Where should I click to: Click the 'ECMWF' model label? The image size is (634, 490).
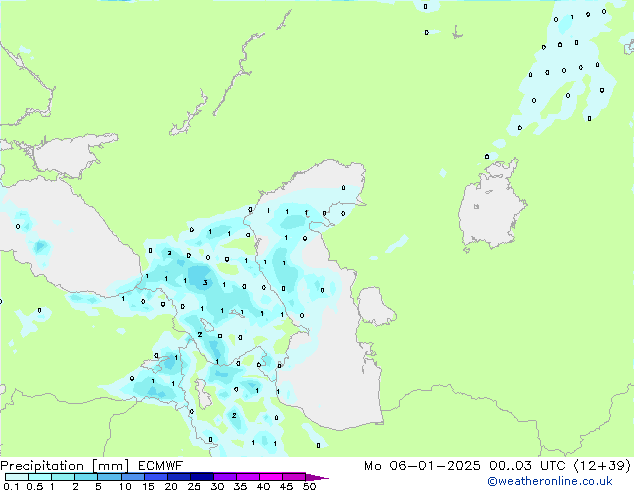pyautogui.click(x=161, y=466)
